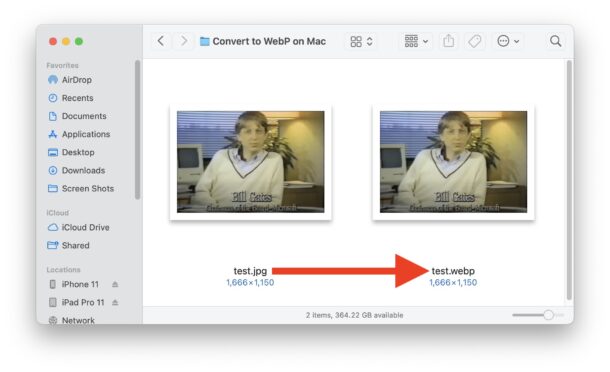Click the '2 items, 364.22 GB available' status

[354, 315]
